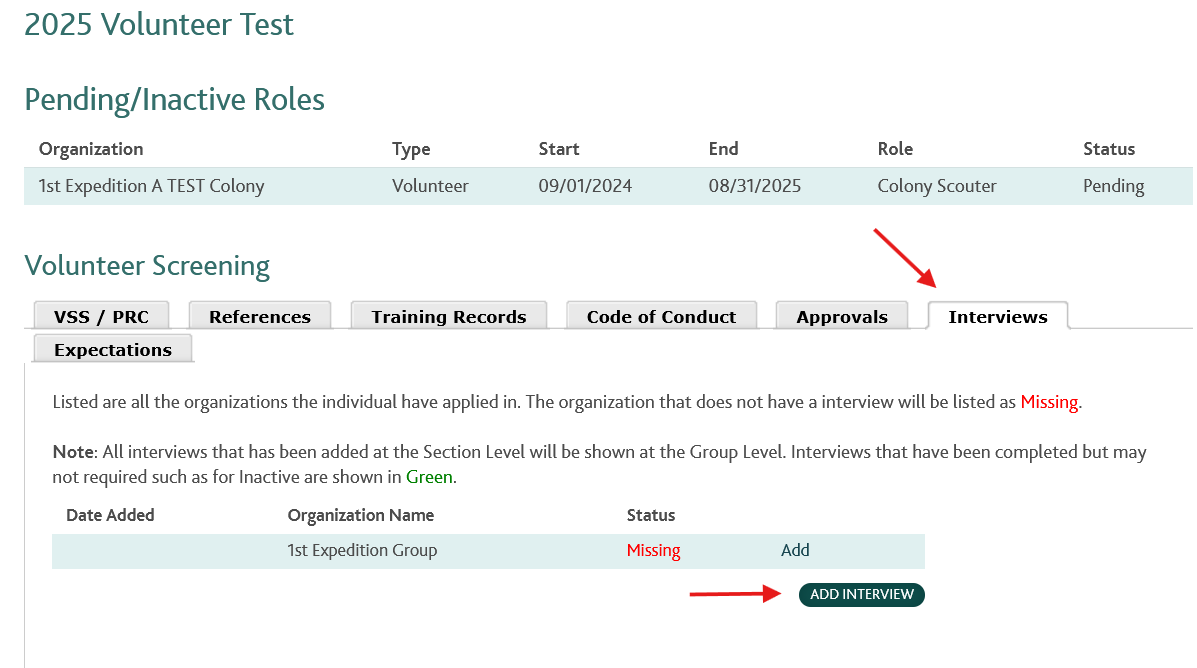Click the Date Added column header

click(x=110, y=515)
